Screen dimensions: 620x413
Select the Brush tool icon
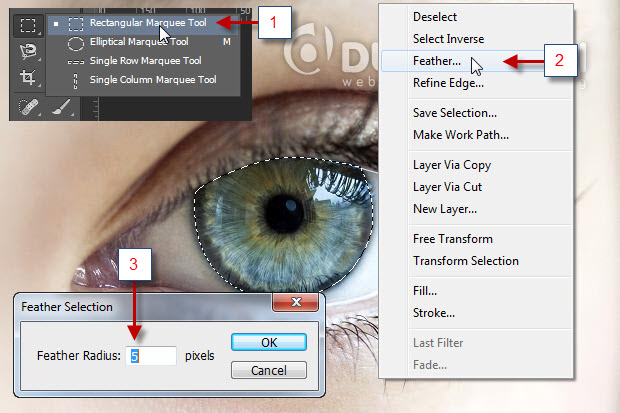pos(62,107)
